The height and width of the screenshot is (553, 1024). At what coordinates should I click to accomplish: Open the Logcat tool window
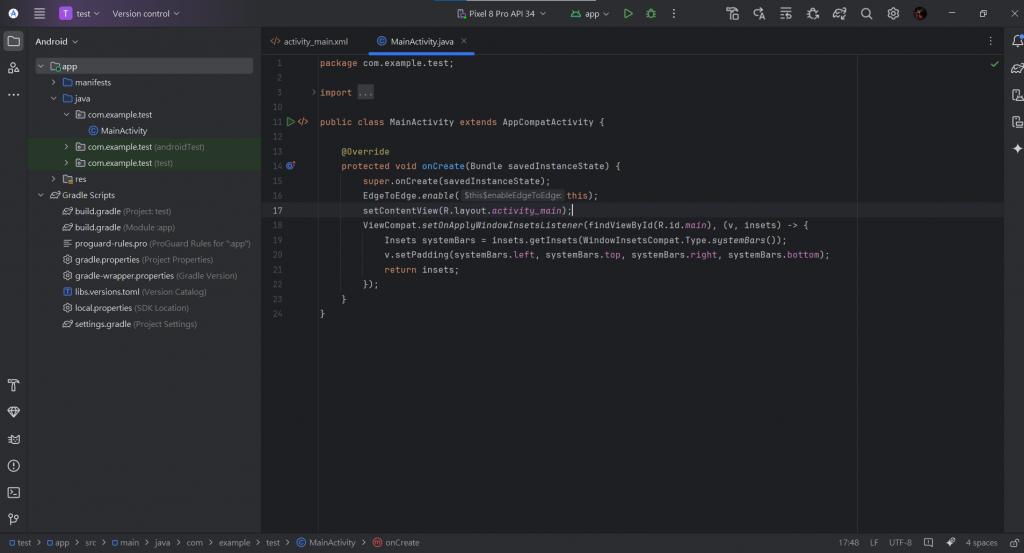coord(14,439)
